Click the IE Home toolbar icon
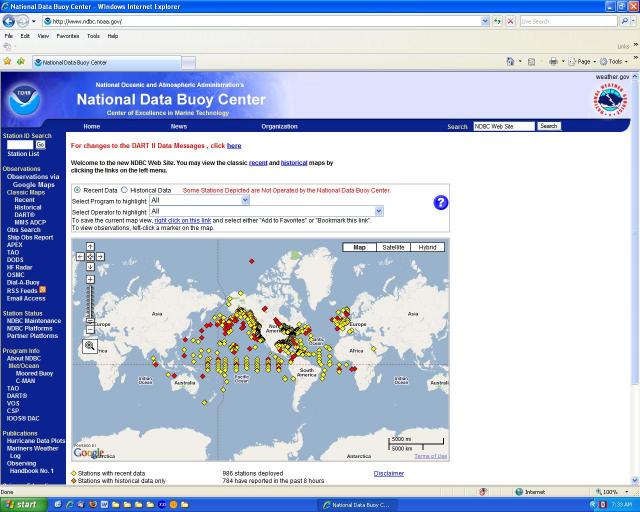Image resolution: width=640 pixels, height=512 pixels. (x=510, y=62)
